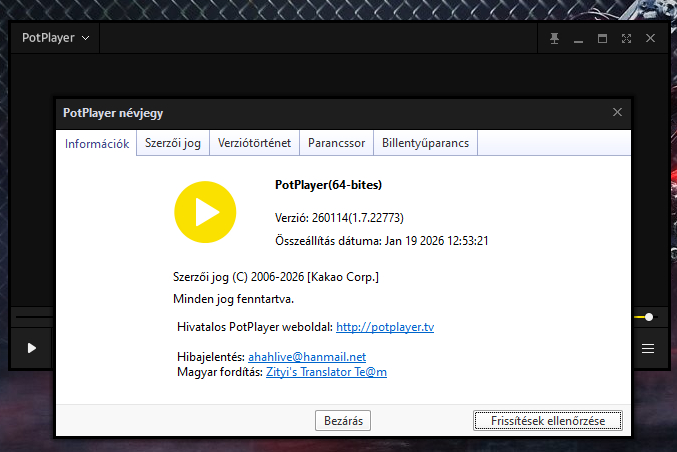Open Zityi's Translator Te@m link
The height and width of the screenshot is (452, 677).
pyautogui.click(x=326, y=372)
